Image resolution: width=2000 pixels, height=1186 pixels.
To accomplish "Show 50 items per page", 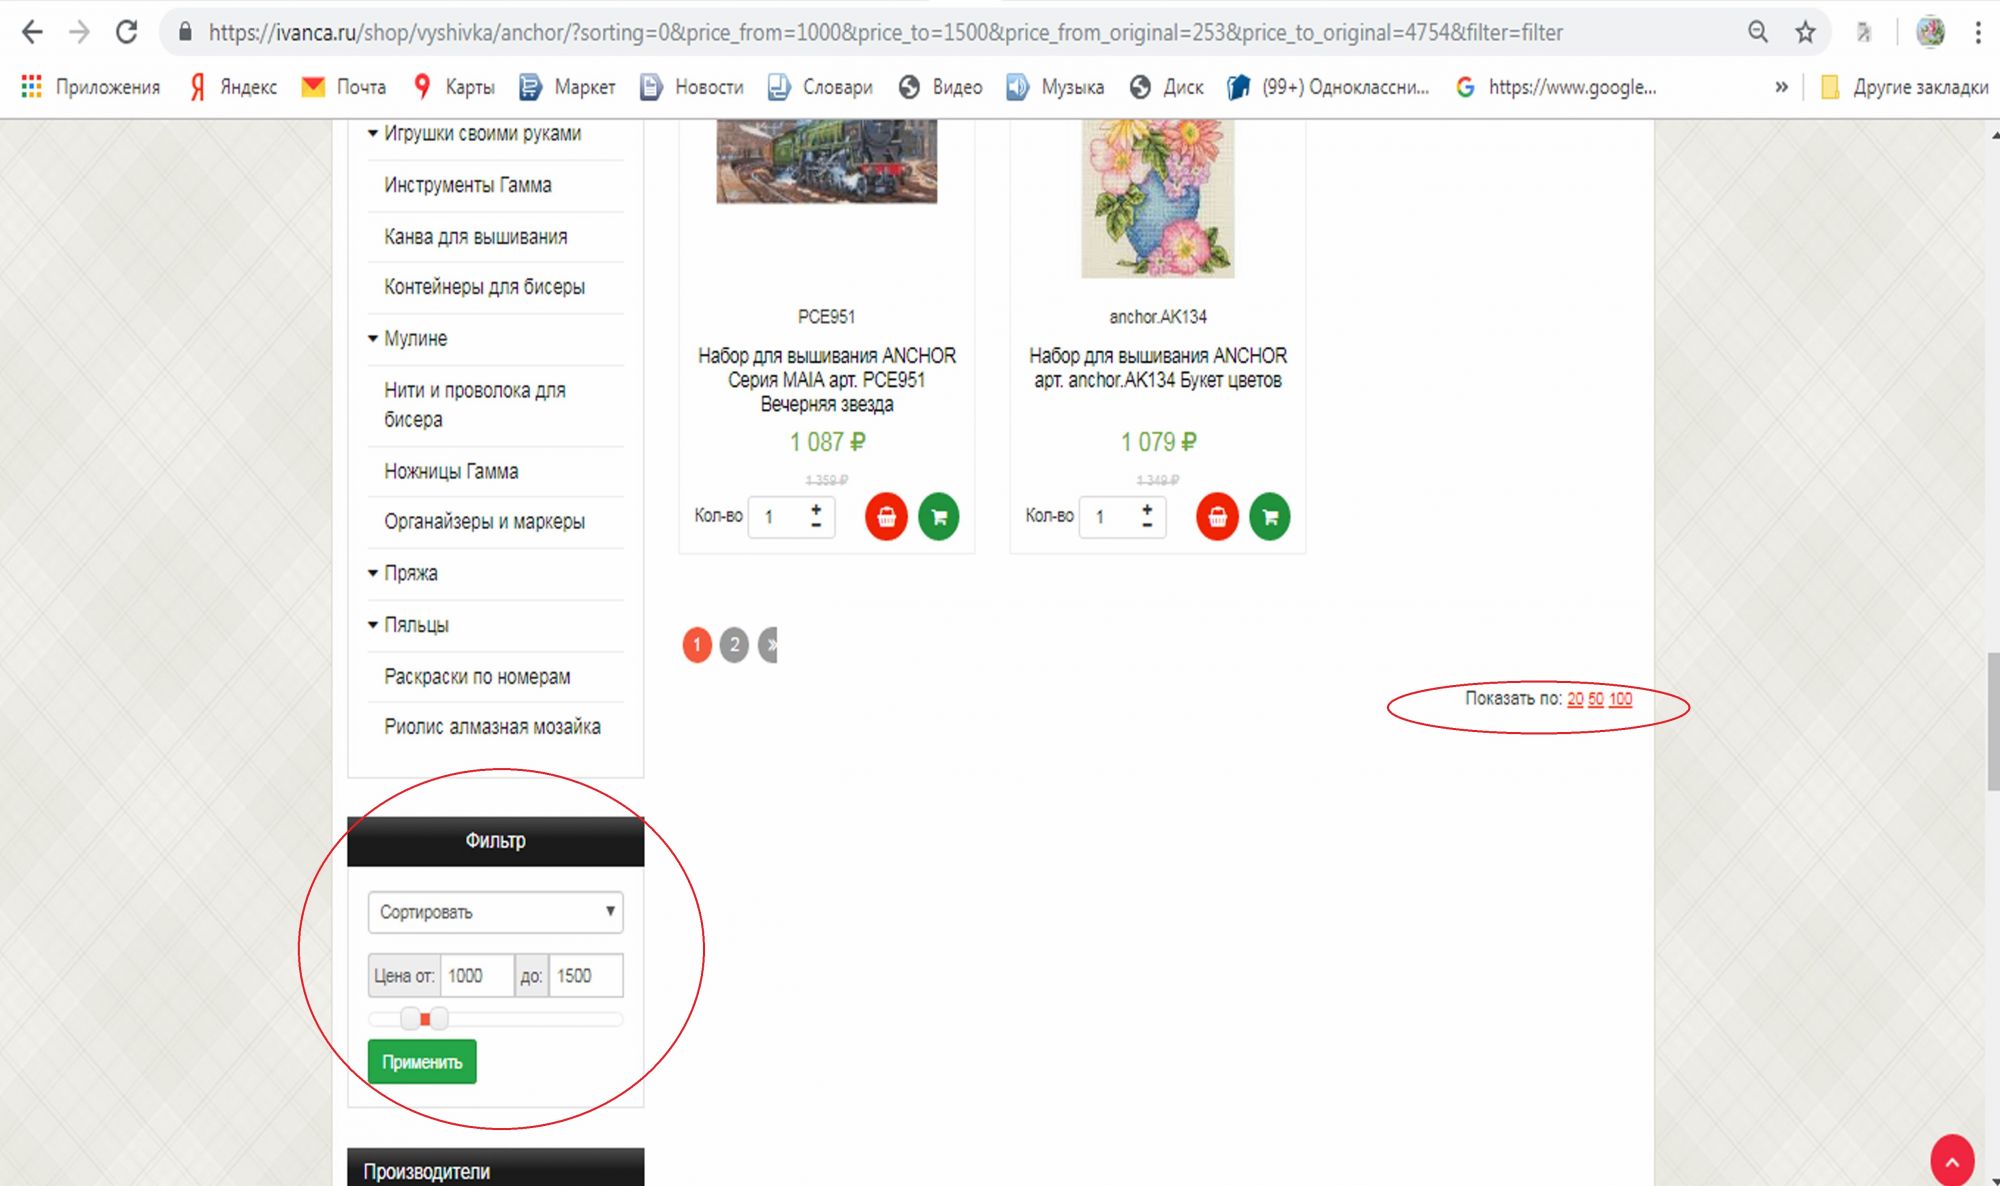I will [1596, 699].
